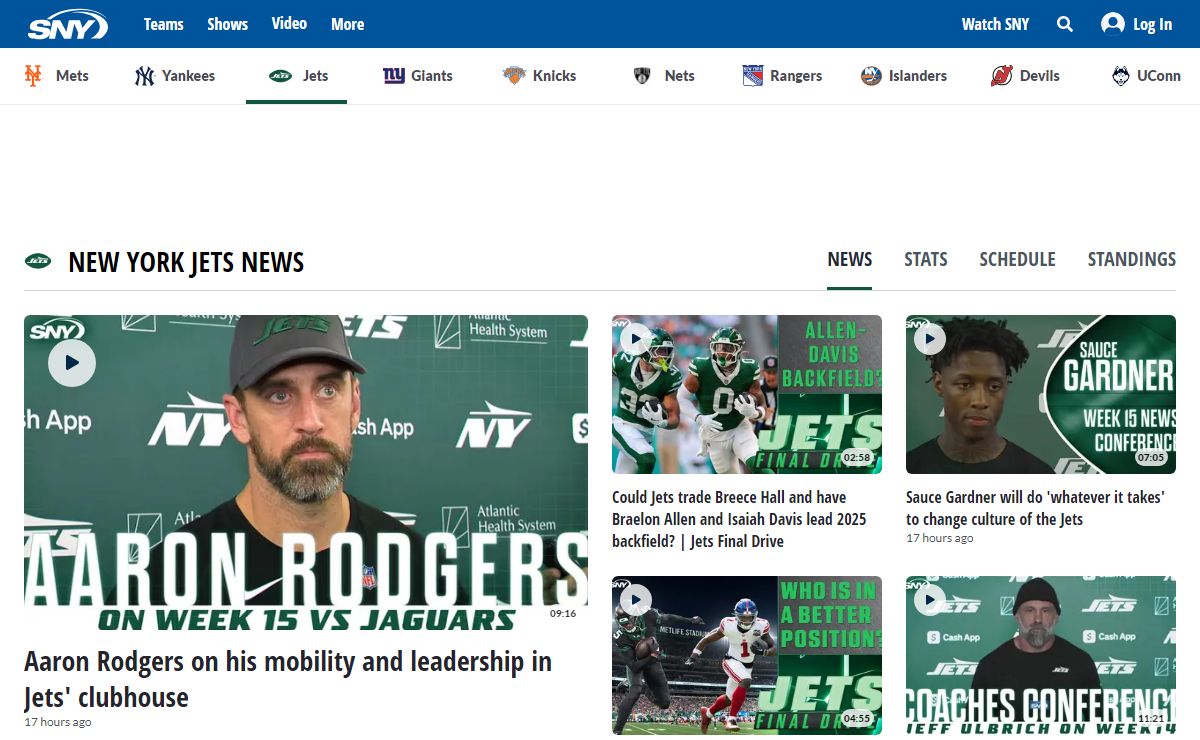The height and width of the screenshot is (740, 1200).
Task: Click the 02:58 duration label
Action: (x=857, y=457)
